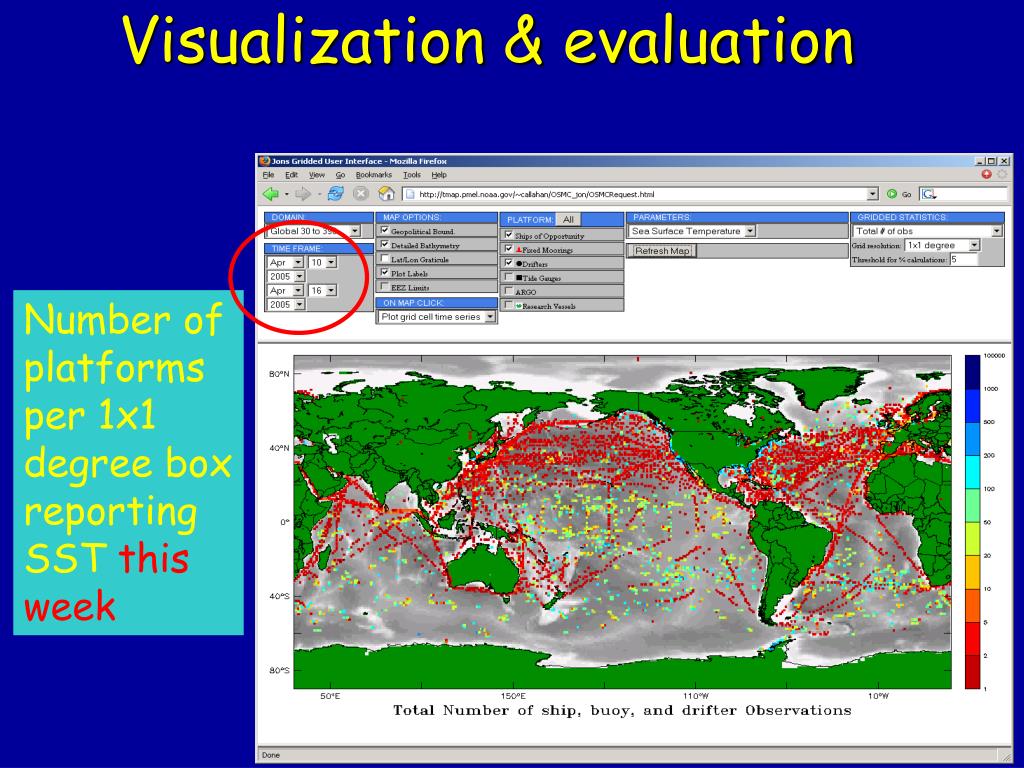Click the Done status bar text
Viewport: 1024px width, 768px height.
[x=270, y=755]
